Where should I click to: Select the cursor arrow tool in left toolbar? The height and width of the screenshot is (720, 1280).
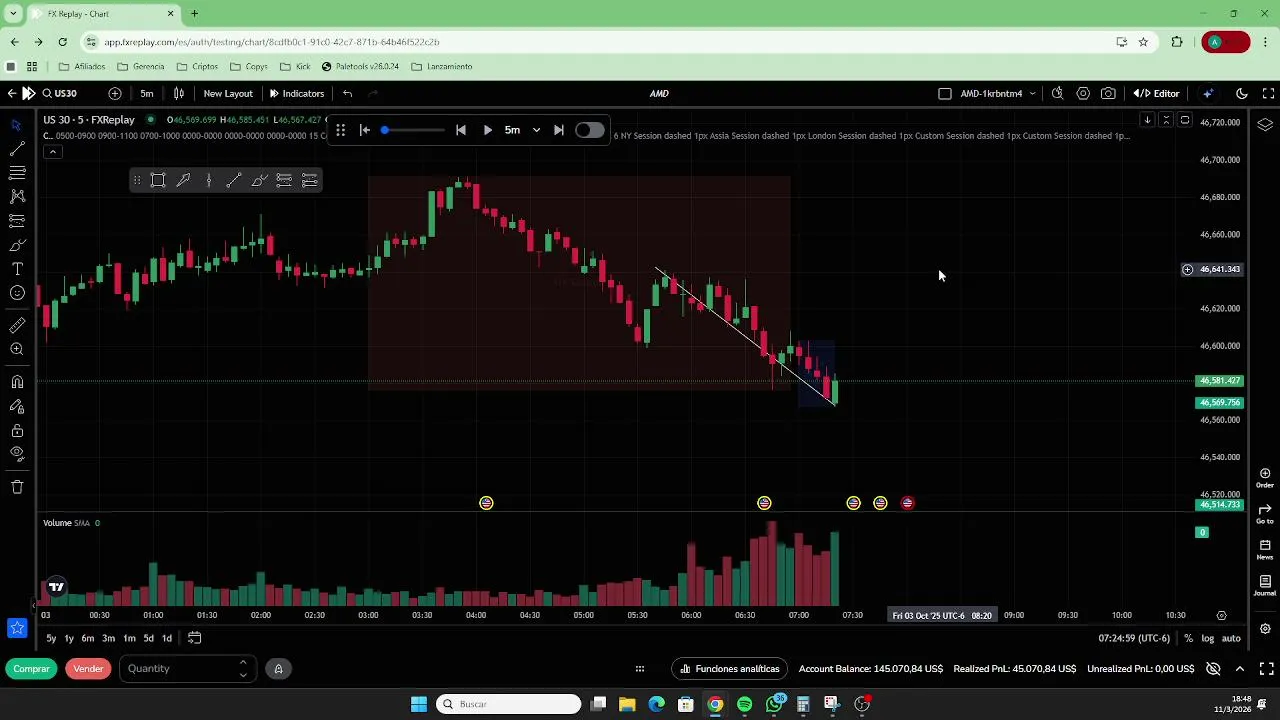(x=17, y=125)
